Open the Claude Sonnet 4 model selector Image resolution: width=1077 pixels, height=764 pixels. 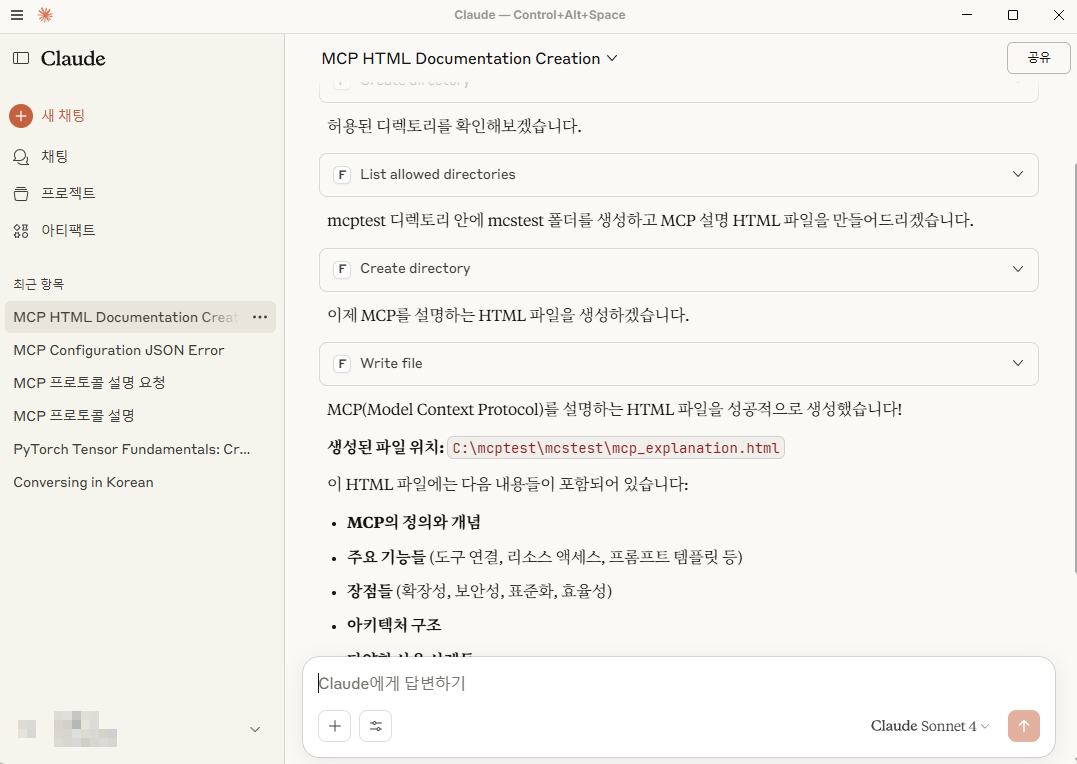click(929, 726)
